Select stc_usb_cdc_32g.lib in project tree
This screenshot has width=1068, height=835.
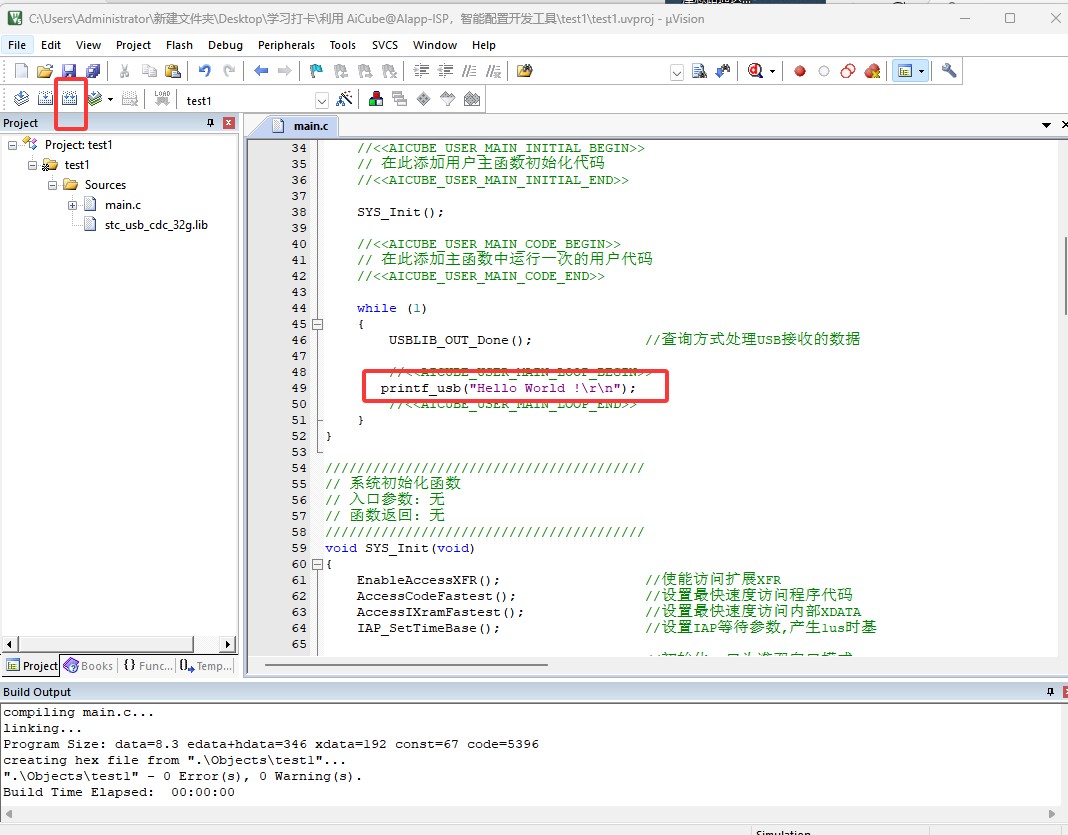(x=156, y=225)
